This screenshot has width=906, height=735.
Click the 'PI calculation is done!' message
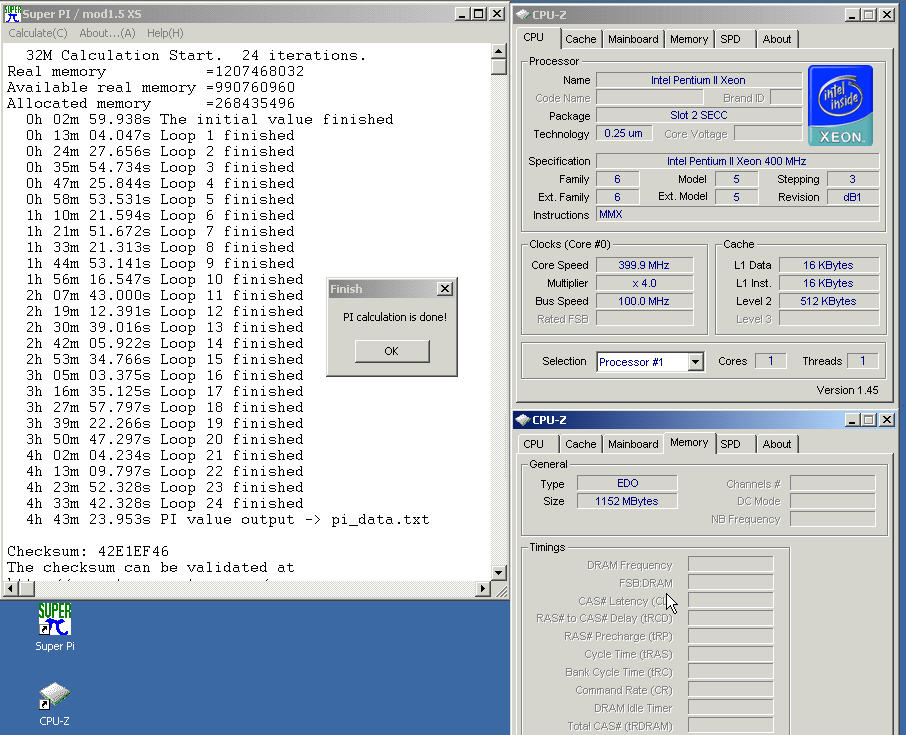[x=395, y=317]
